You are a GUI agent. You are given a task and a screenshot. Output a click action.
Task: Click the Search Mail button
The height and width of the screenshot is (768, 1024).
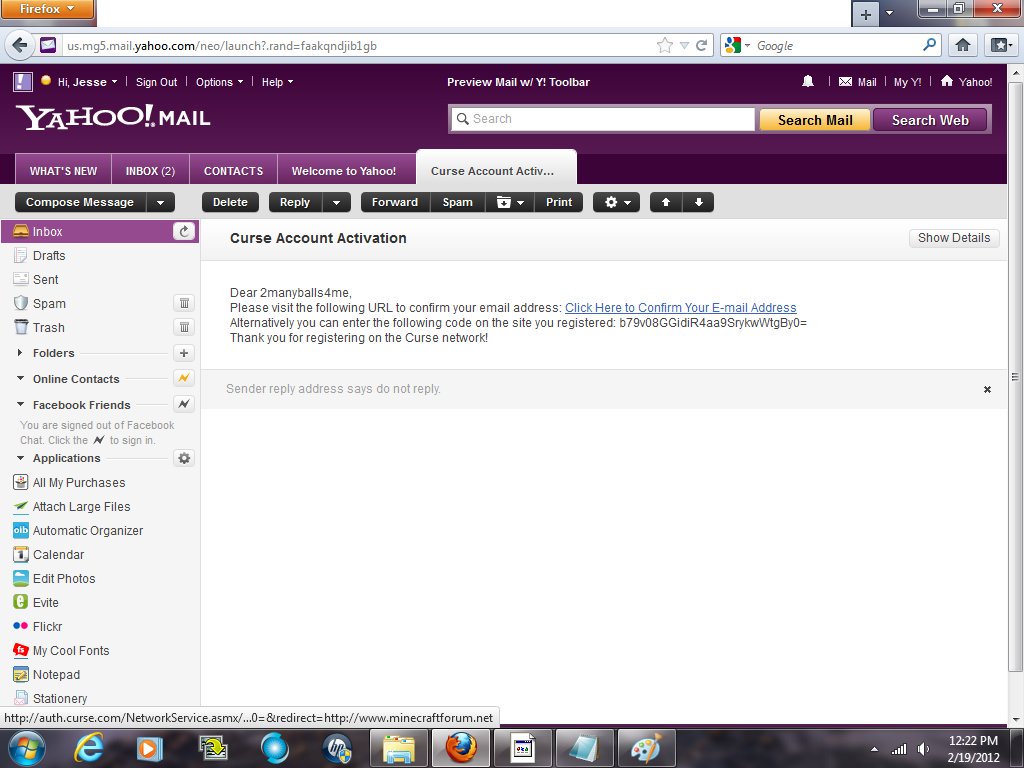[815, 120]
